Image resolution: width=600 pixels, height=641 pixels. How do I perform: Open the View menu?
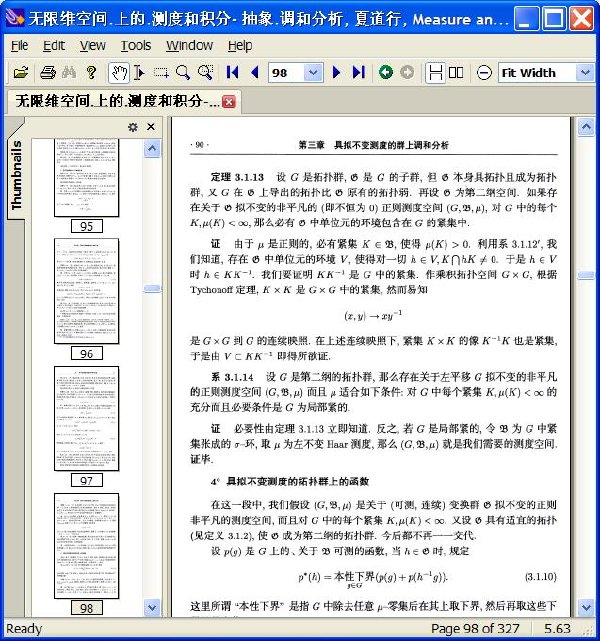point(93,46)
